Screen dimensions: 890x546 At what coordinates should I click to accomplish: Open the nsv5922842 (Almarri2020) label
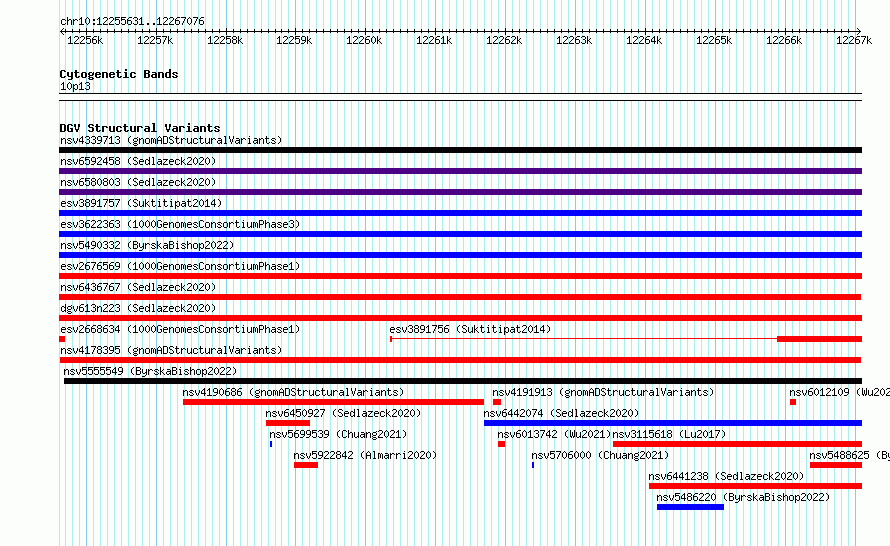click(365, 455)
